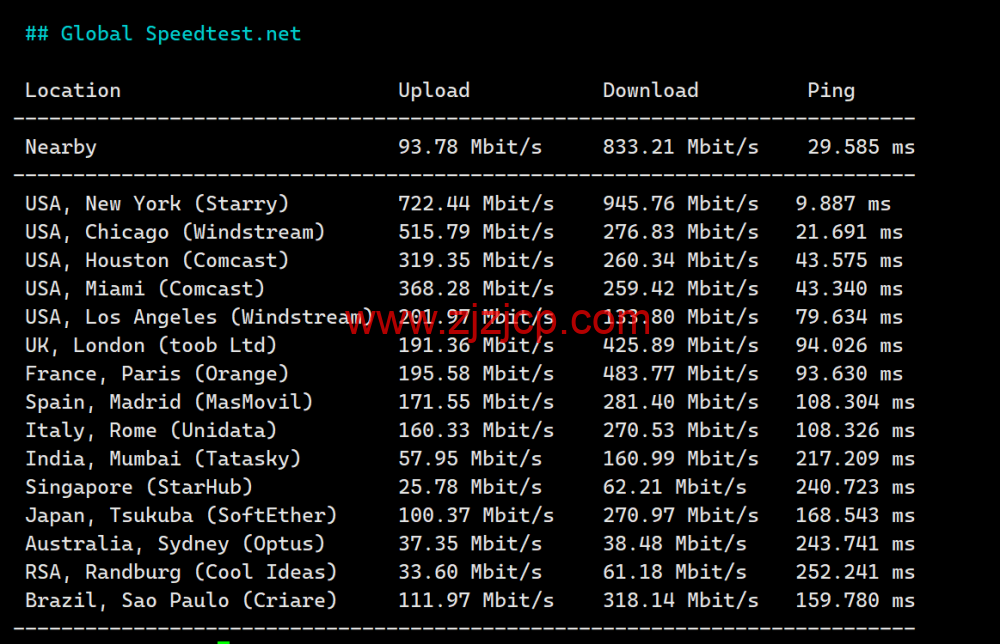Click Madrid upload 171.55 Mbit/s

tap(476, 402)
